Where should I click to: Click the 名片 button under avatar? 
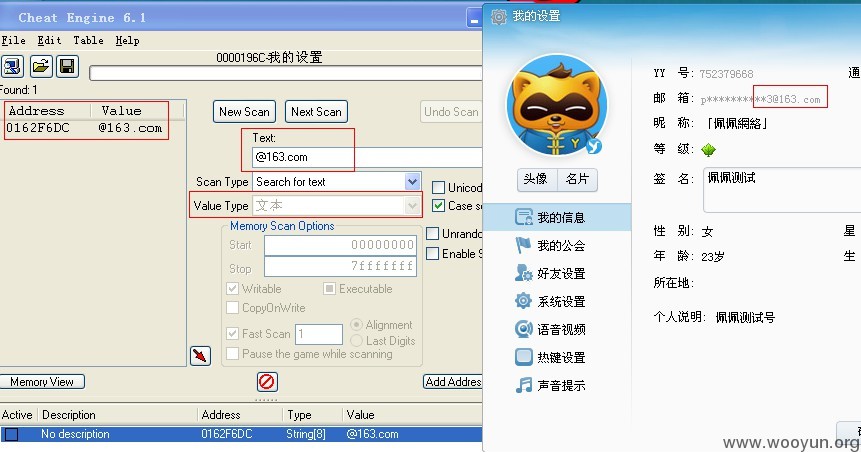[x=577, y=179]
